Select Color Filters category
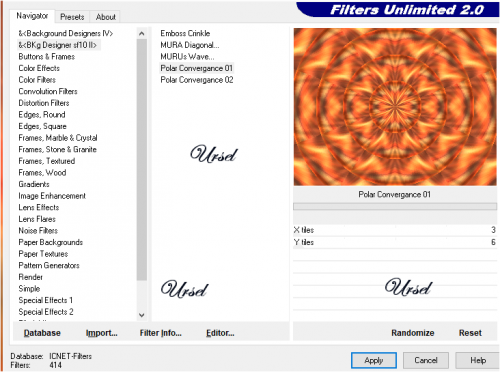This screenshot has width=500, height=372. click(37, 80)
